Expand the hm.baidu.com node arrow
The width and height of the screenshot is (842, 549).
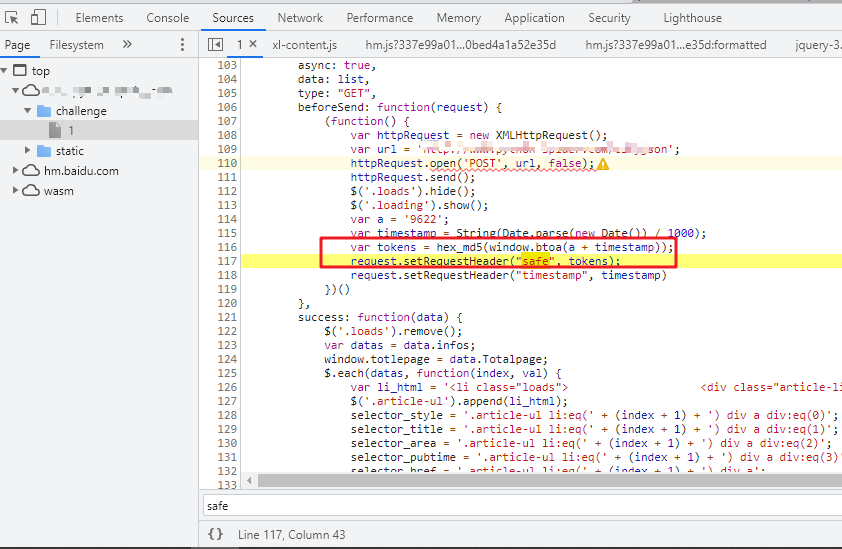click(16, 170)
